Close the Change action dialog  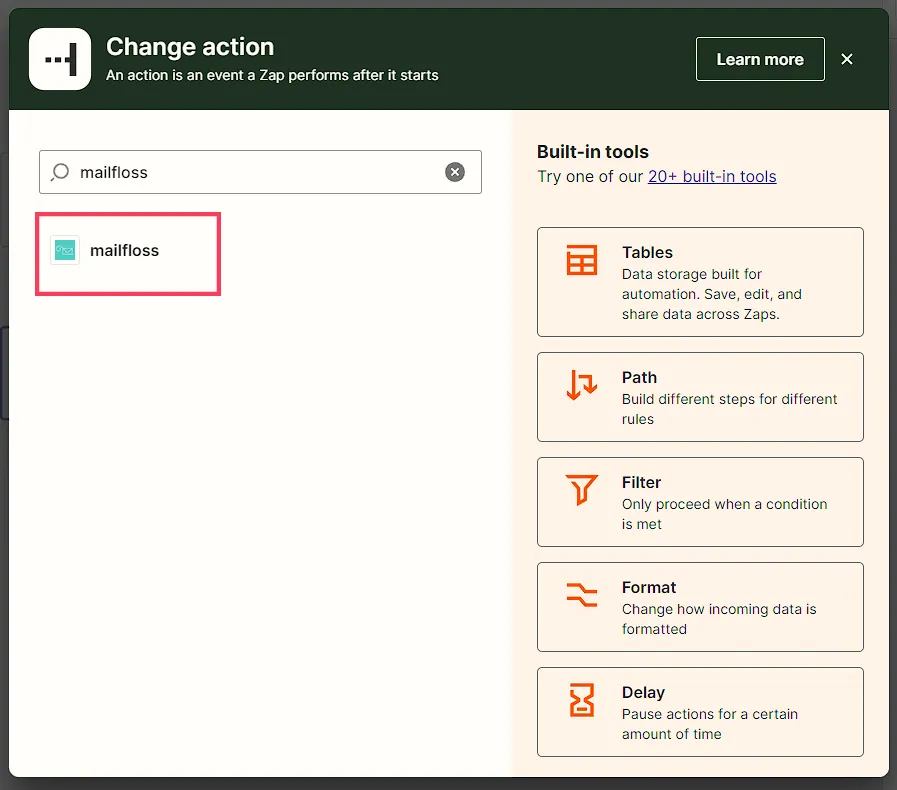point(847,59)
